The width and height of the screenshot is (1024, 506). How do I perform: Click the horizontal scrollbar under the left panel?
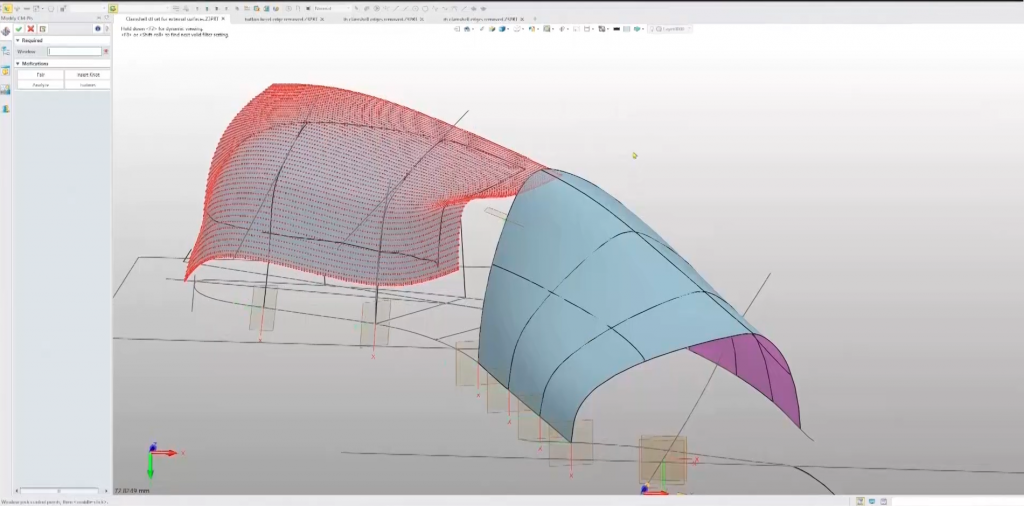pos(58,491)
